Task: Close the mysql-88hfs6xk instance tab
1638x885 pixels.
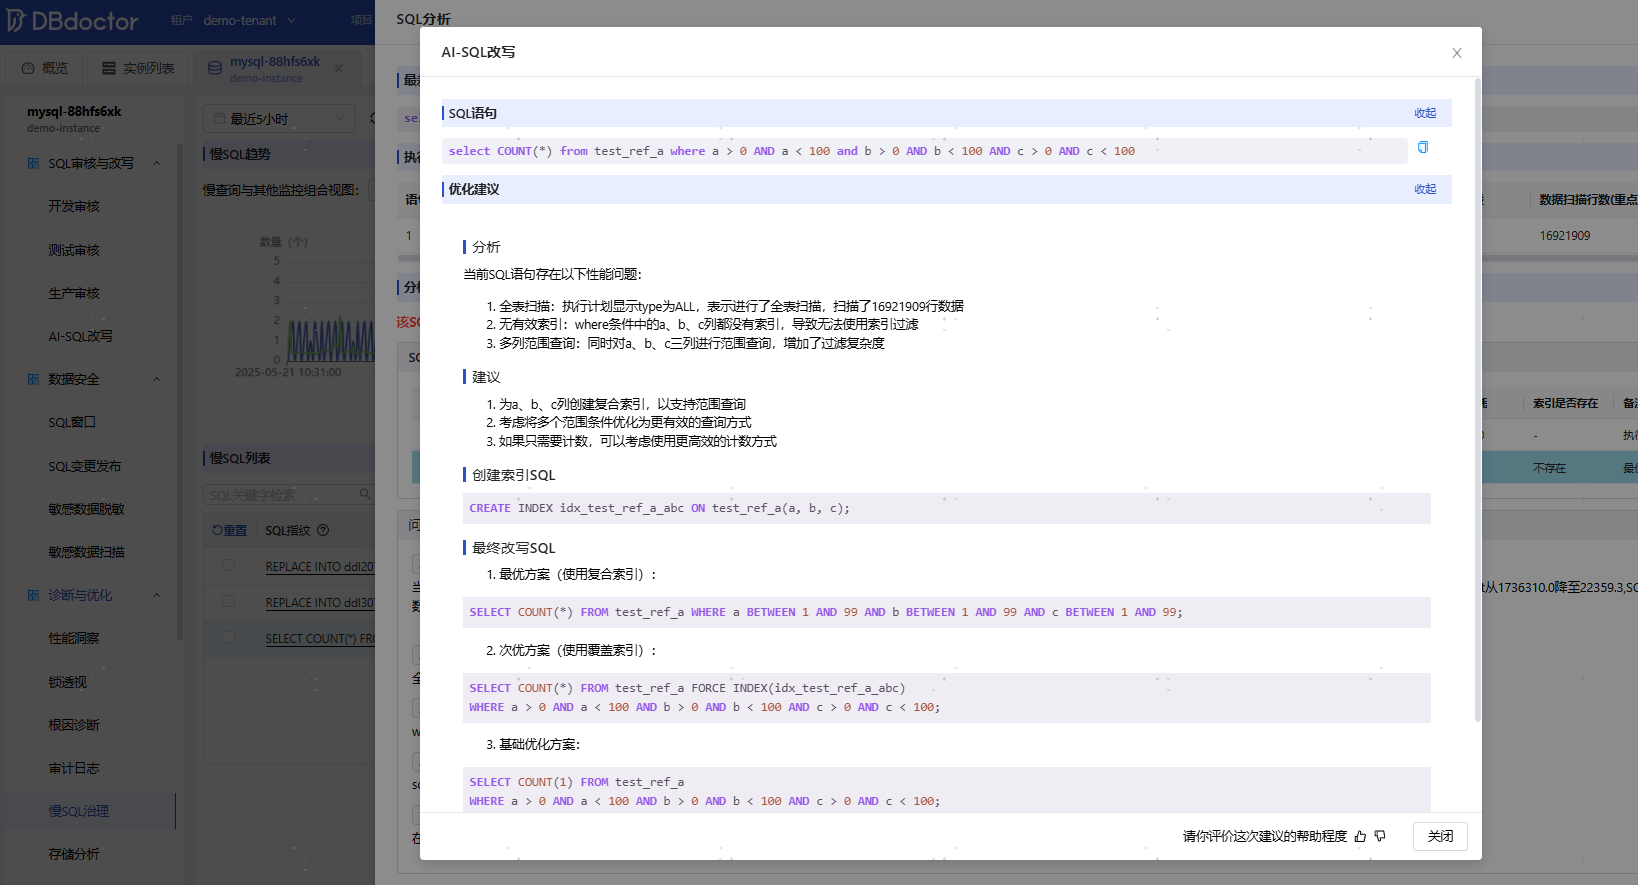Action: click(x=339, y=68)
